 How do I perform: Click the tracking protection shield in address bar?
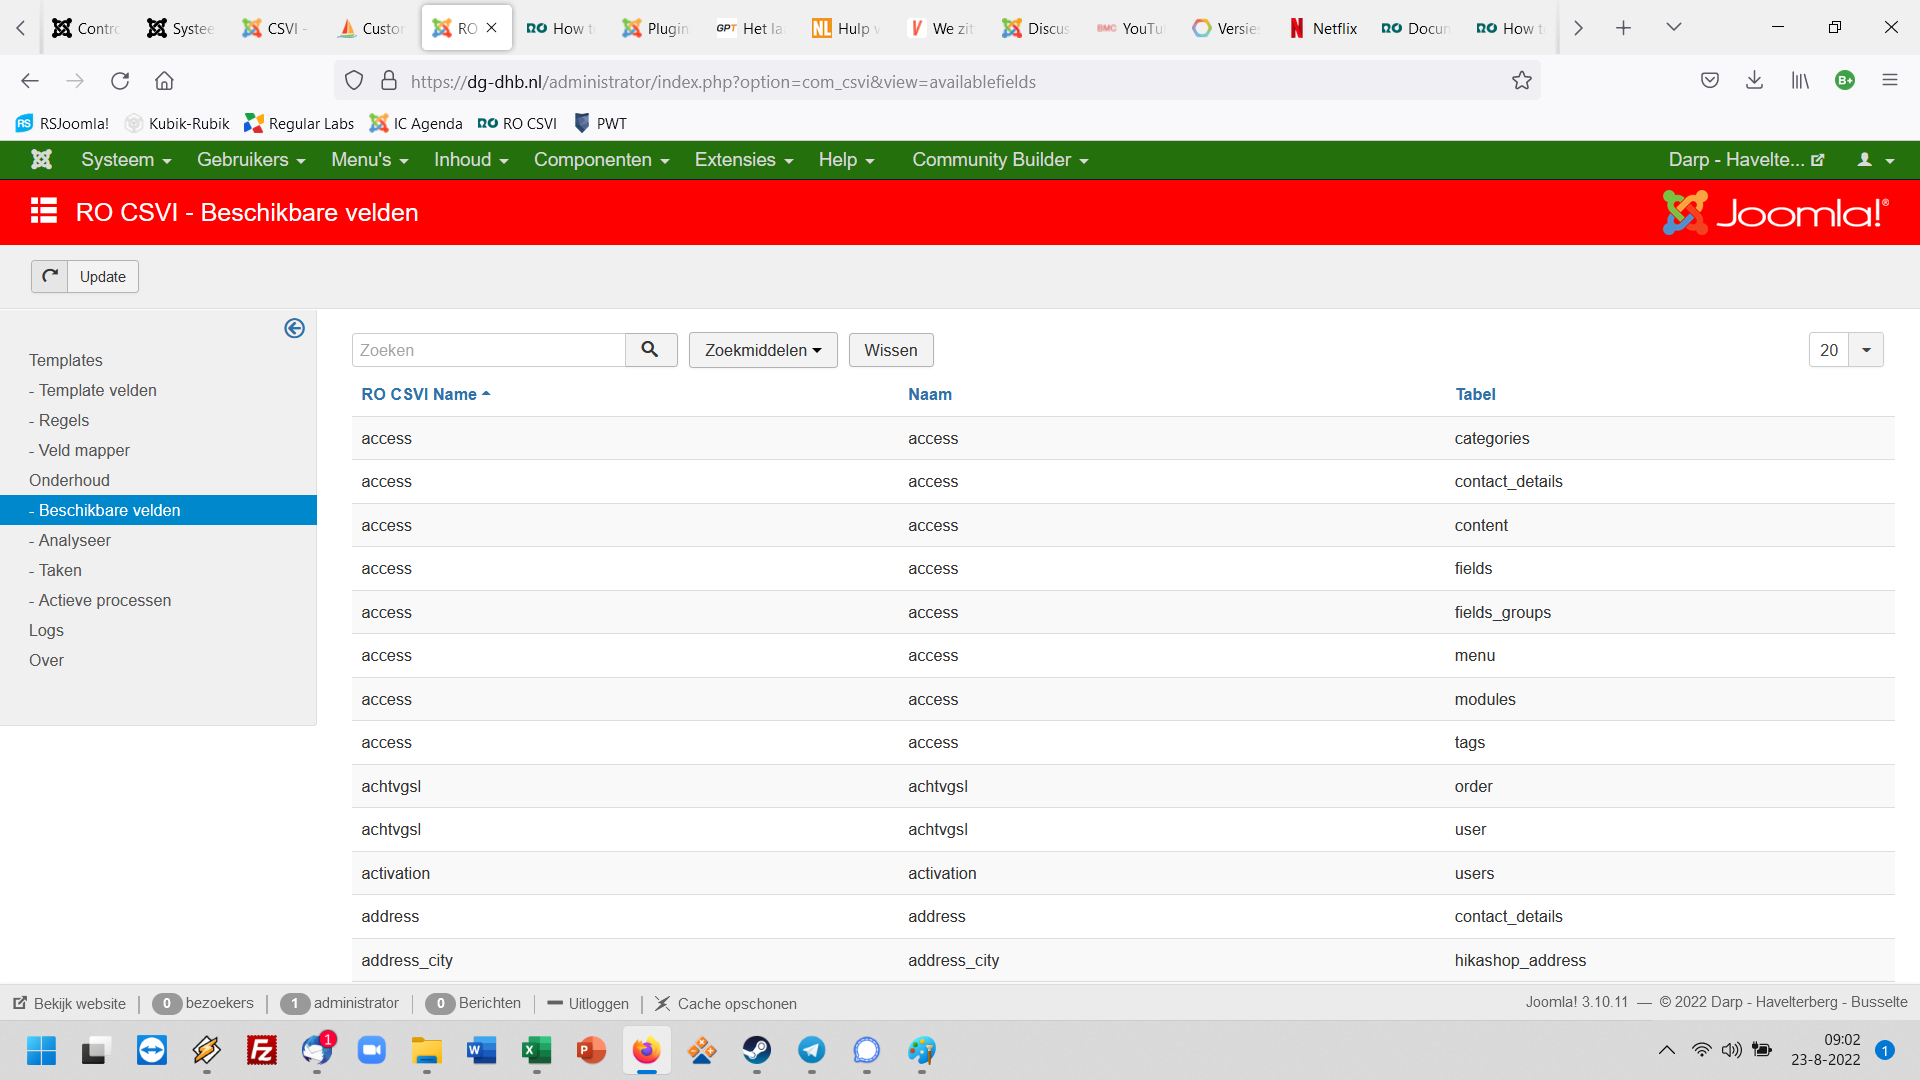(x=354, y=80)
